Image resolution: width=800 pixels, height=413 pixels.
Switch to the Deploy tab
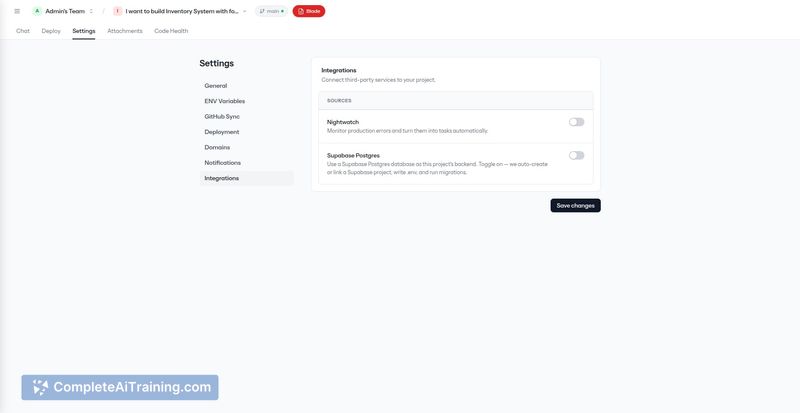(51, 31)
